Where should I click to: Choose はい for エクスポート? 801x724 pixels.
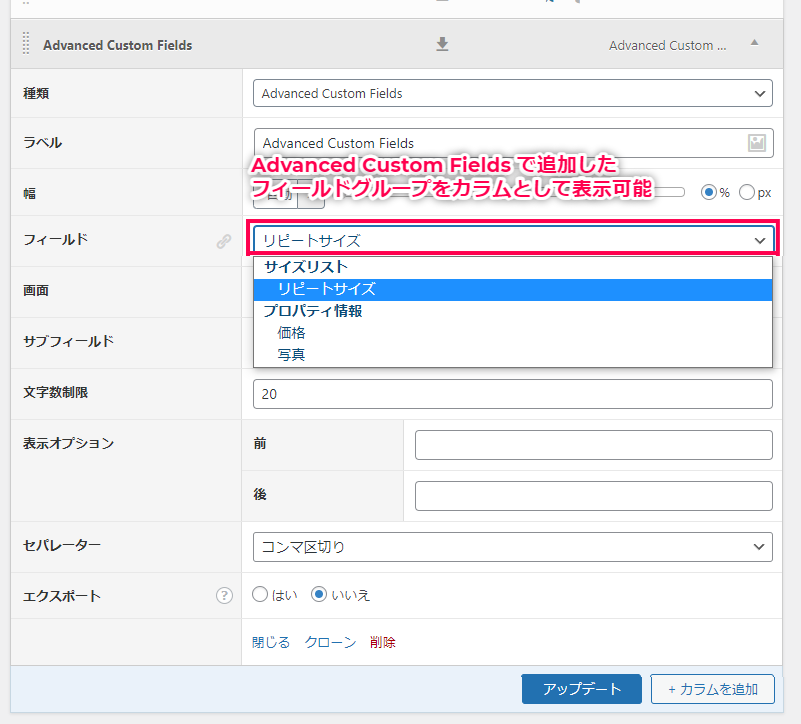260,594
